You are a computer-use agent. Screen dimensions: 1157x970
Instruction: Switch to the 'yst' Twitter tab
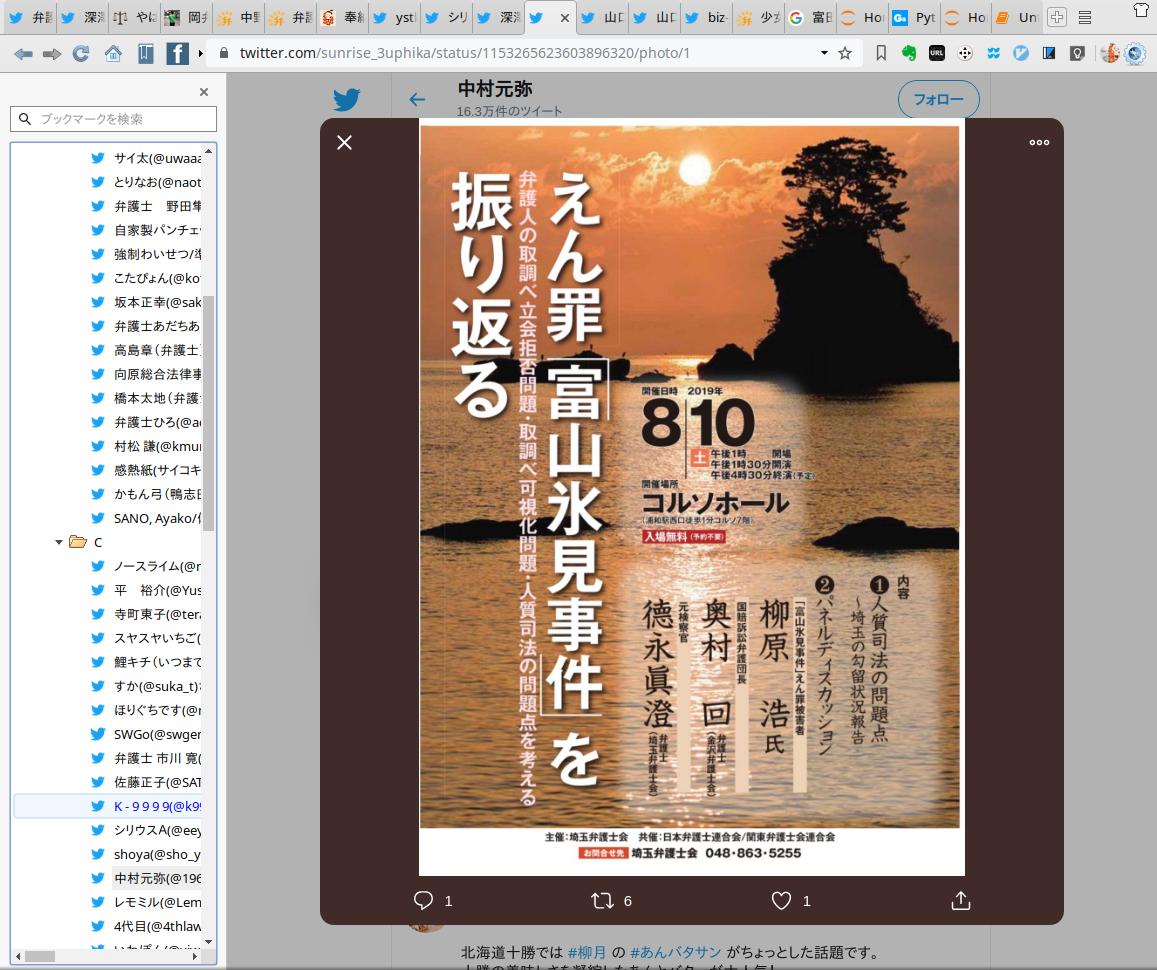pyautogui.click(x=395, y=18)
